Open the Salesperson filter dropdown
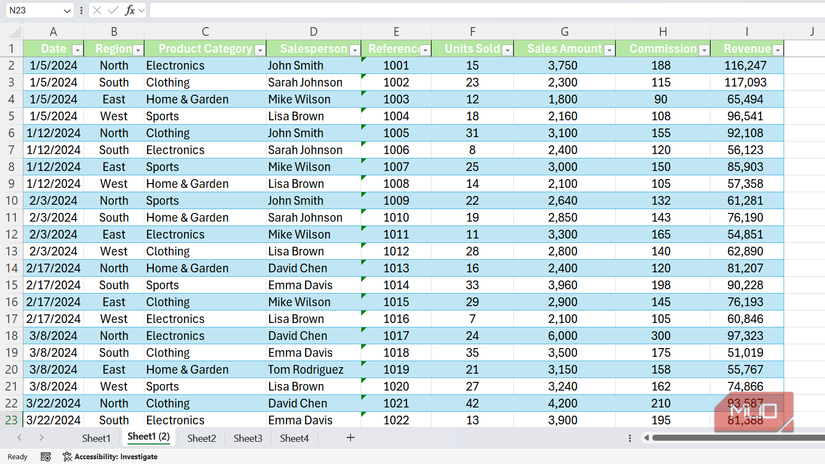This screenshot has height=464, width=825. 355,49
